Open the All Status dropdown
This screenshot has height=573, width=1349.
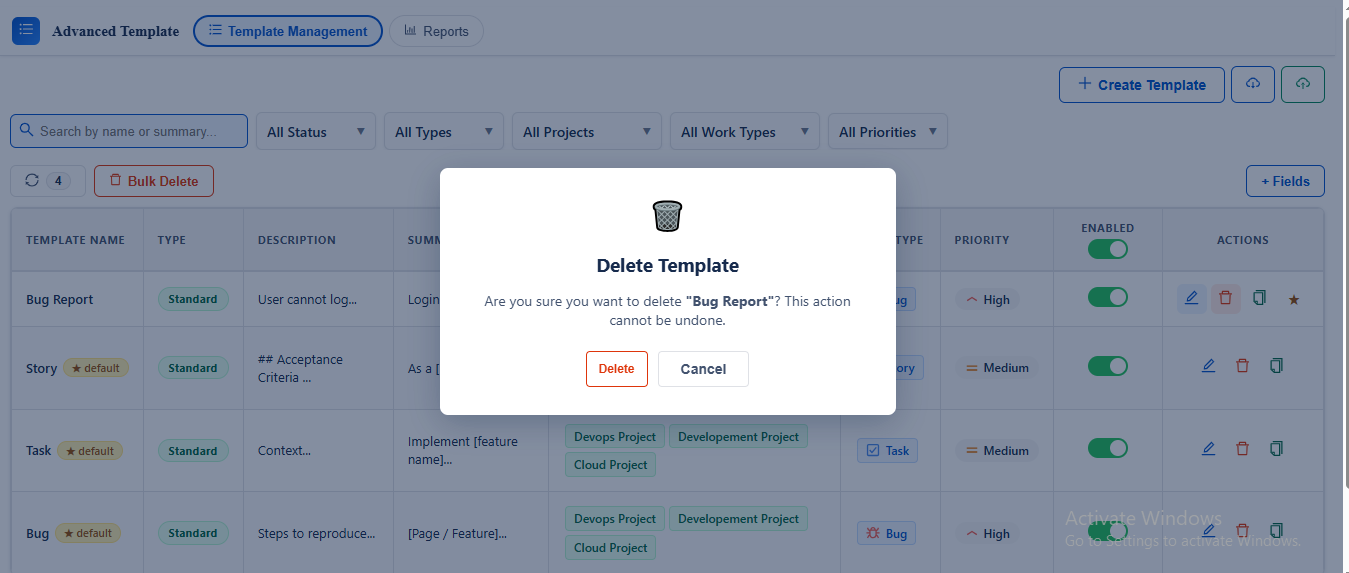[316, 131]
